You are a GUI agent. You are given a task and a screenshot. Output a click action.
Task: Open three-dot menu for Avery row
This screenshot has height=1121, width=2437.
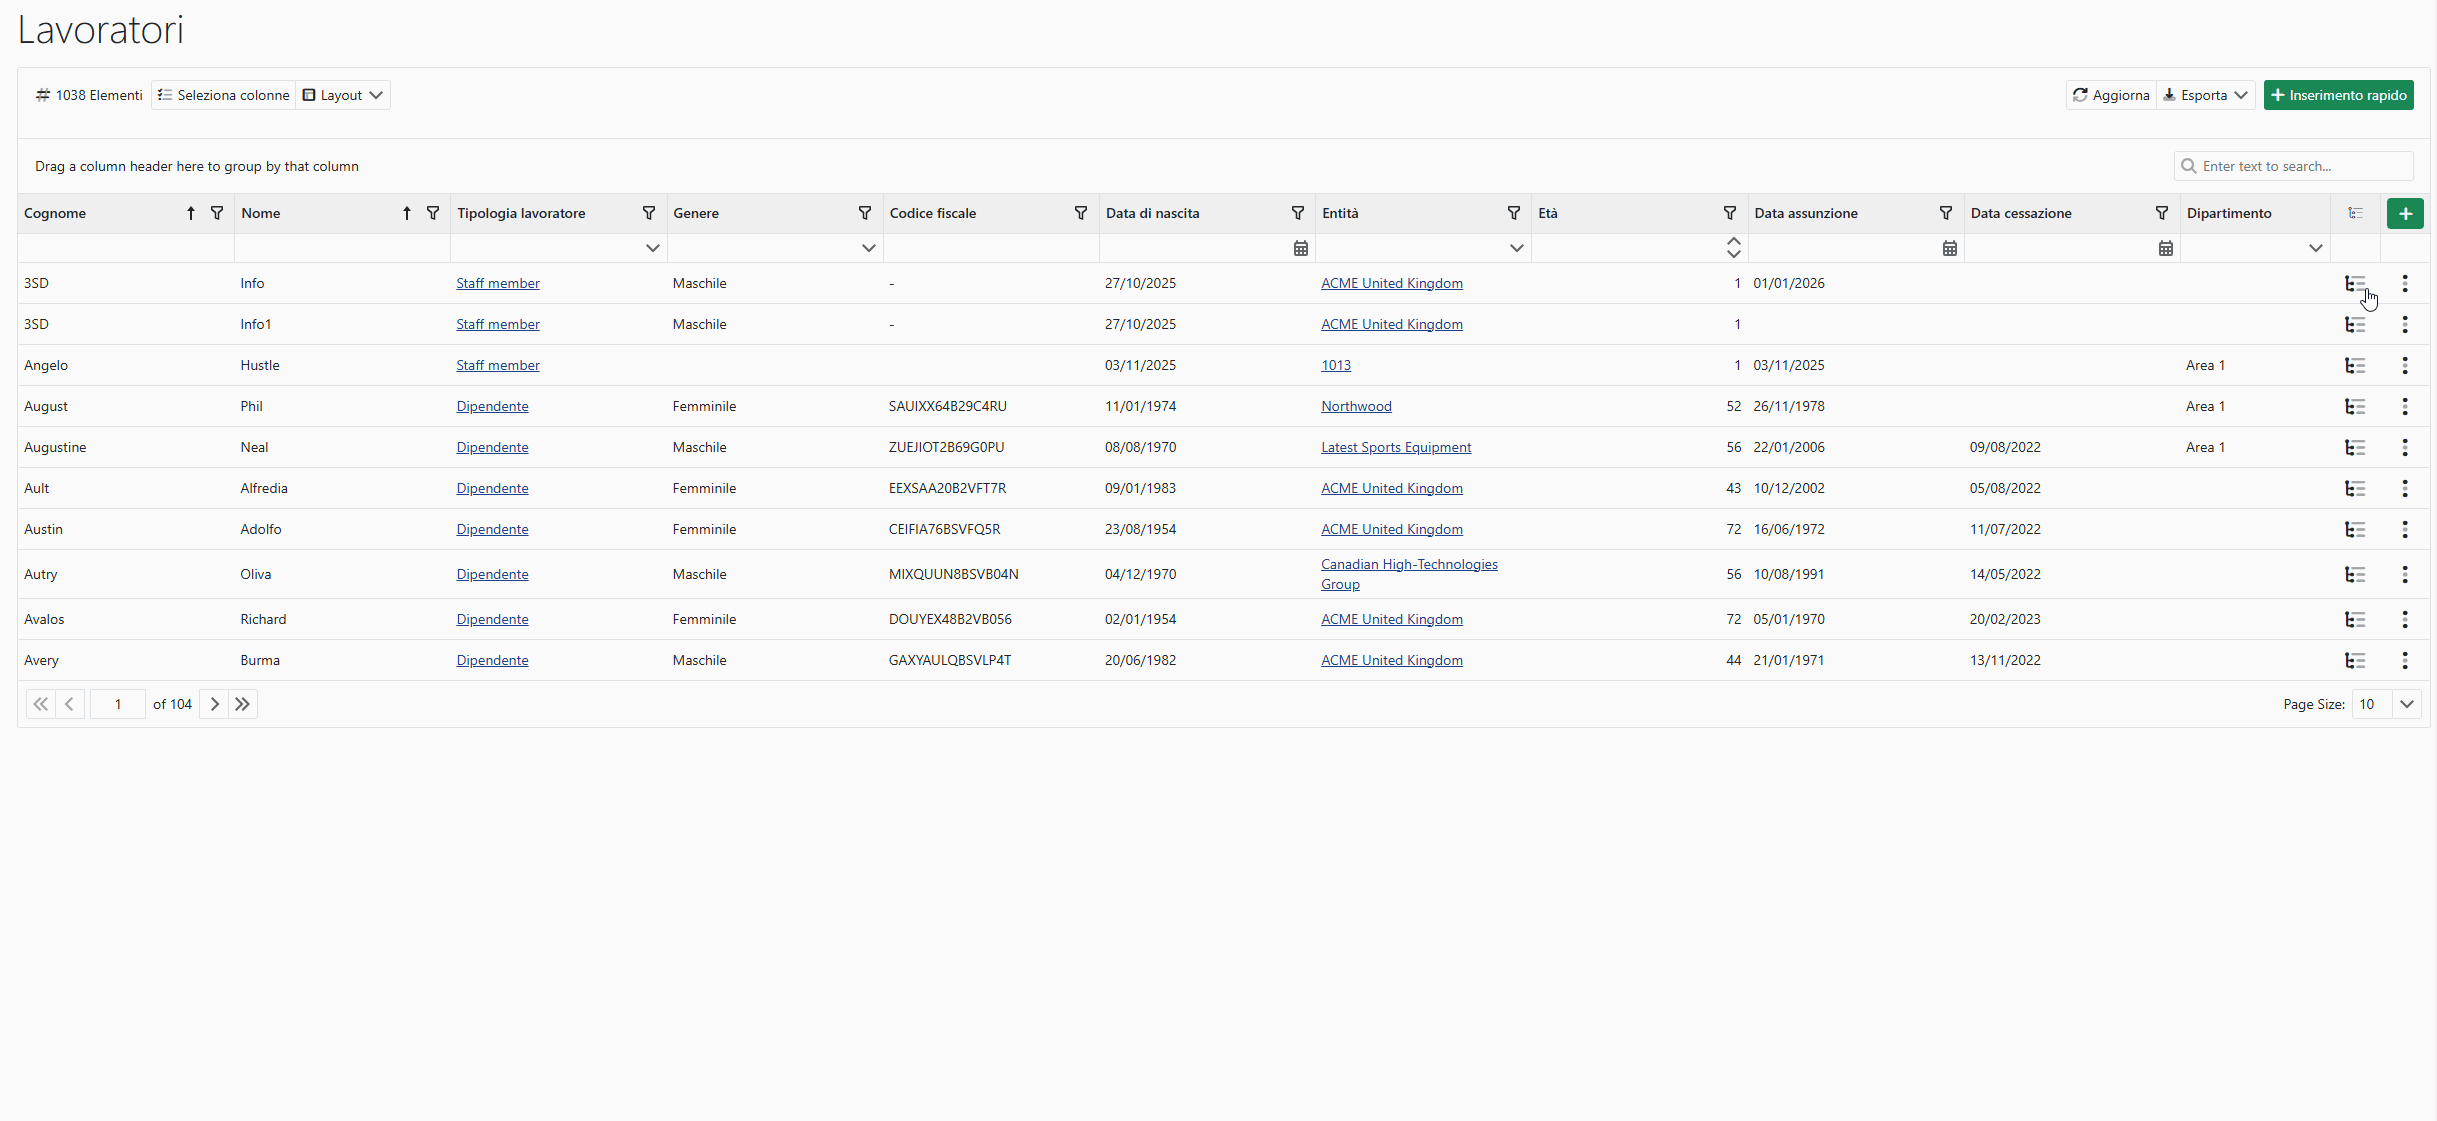2405,660
